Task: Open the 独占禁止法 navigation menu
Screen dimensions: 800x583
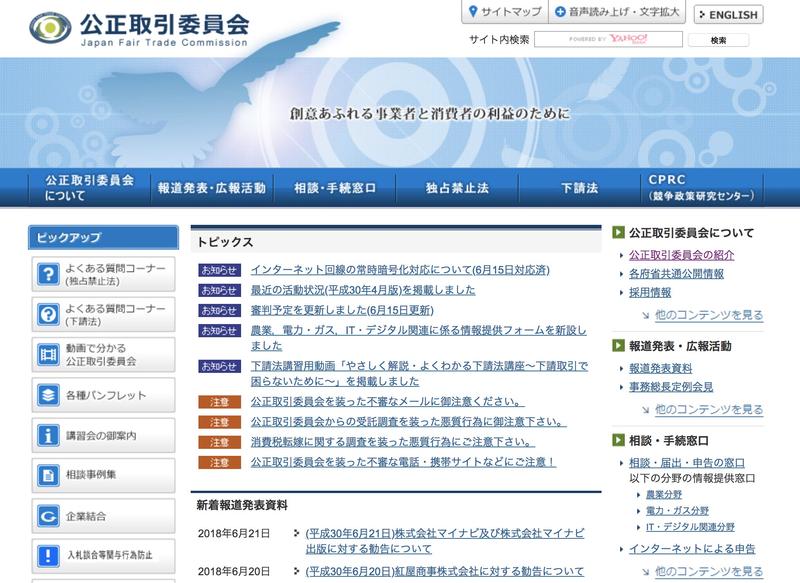Action: point(457,188)
